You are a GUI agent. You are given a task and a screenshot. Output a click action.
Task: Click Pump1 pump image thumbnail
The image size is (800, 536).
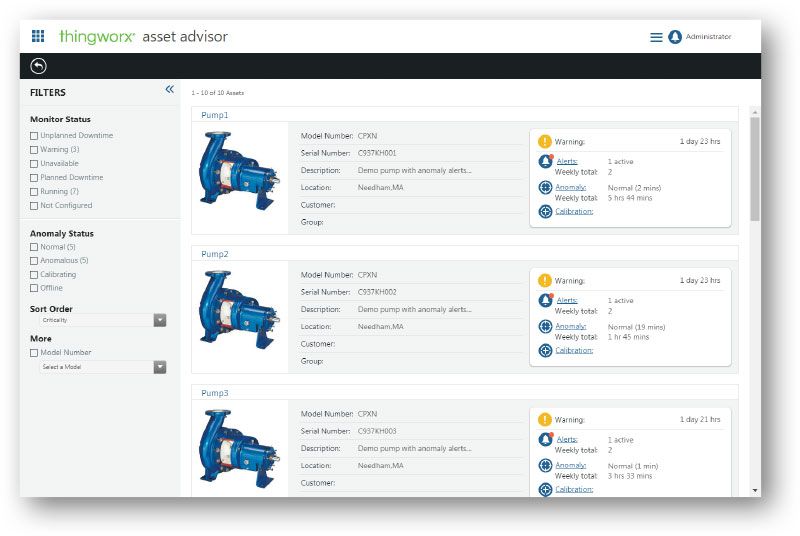point(239,170)
